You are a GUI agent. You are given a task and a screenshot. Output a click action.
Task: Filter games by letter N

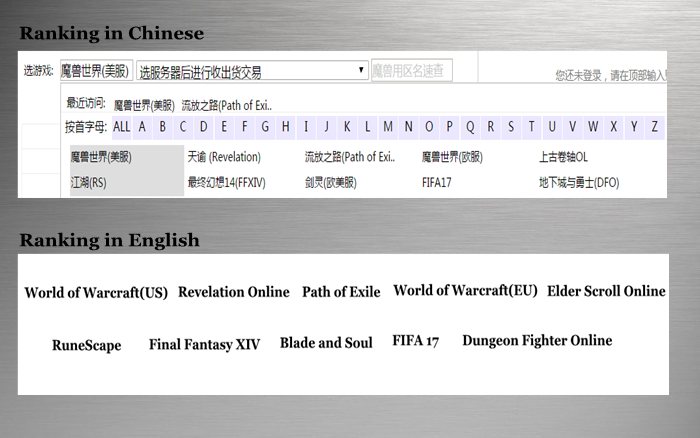pyautogui.click(x=409, y=127)
